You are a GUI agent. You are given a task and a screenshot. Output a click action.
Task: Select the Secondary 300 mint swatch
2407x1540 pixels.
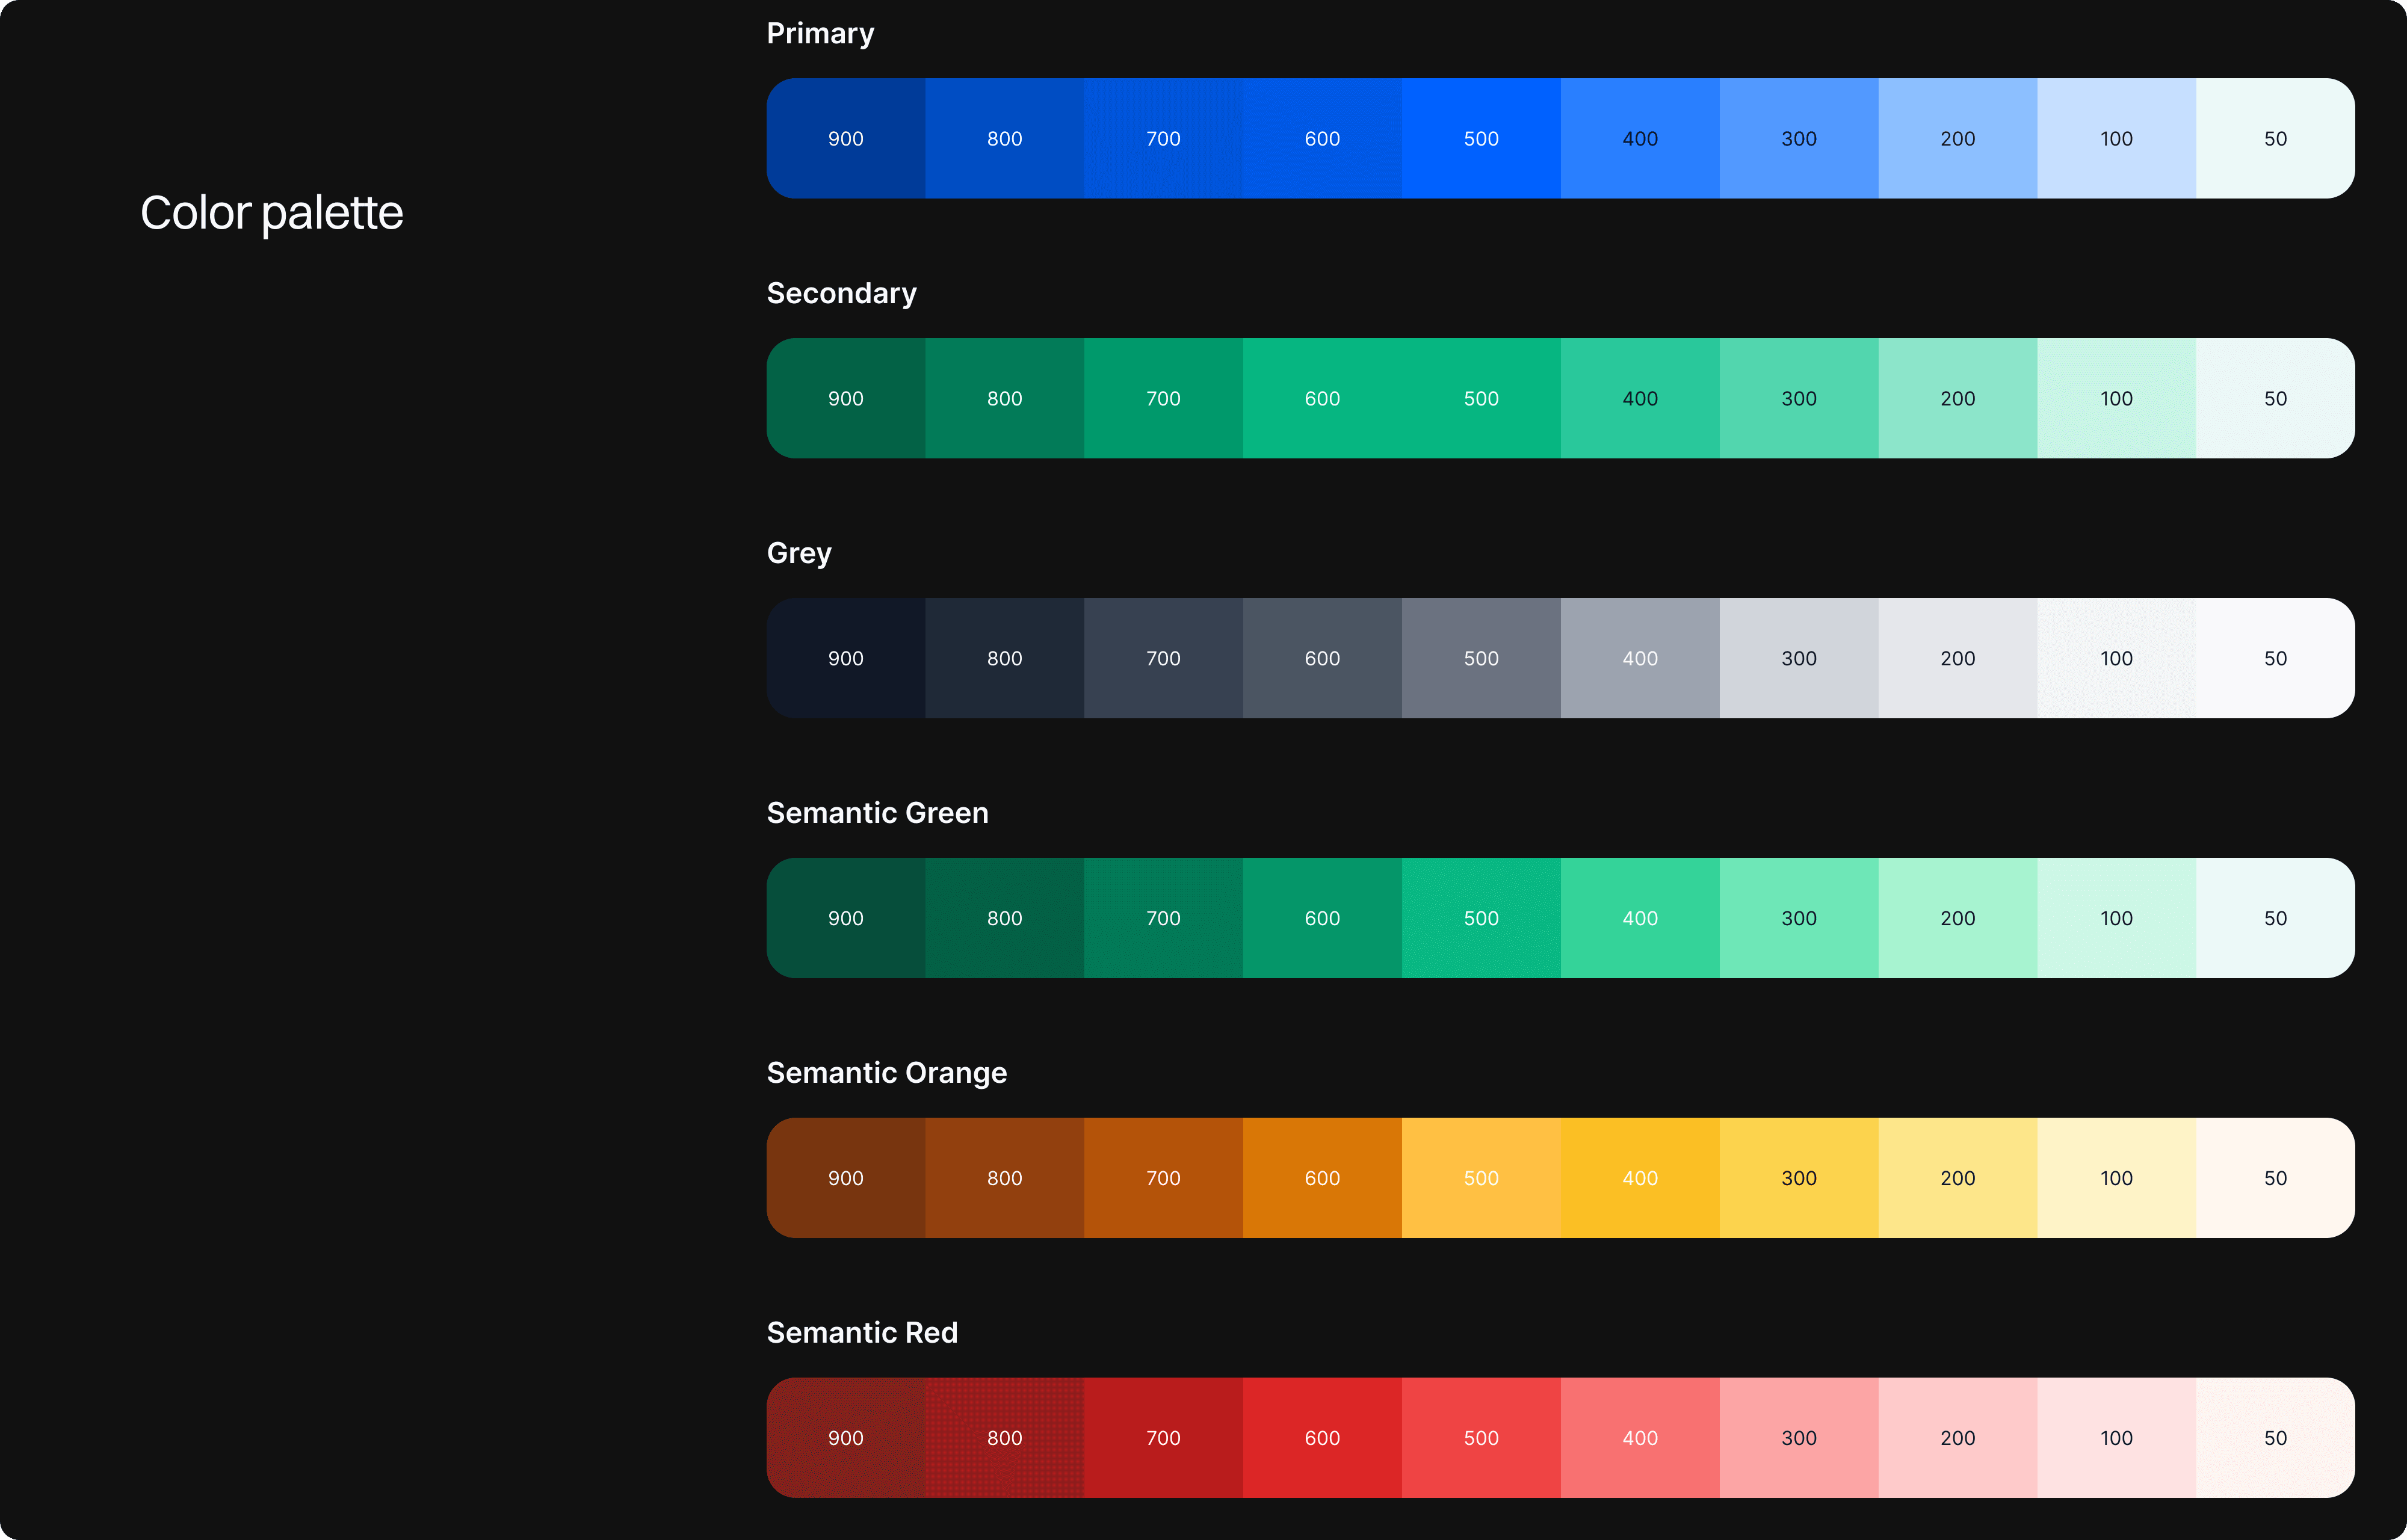[1798, 398]
